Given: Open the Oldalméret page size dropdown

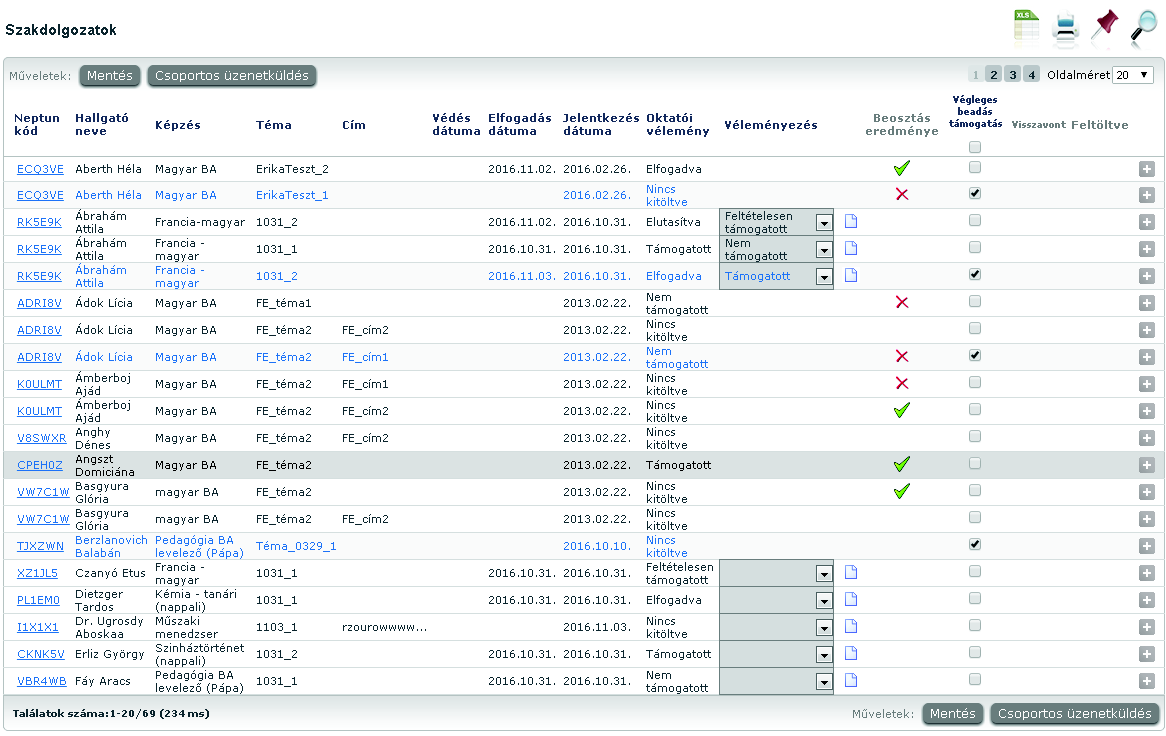Looking at the screenshot, I should (1133, 75).
